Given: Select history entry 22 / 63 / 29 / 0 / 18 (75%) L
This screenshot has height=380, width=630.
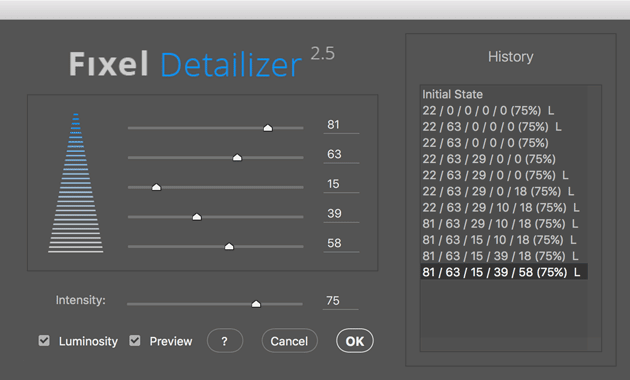Looking at the screenshot, I should (x=504, y=192).
